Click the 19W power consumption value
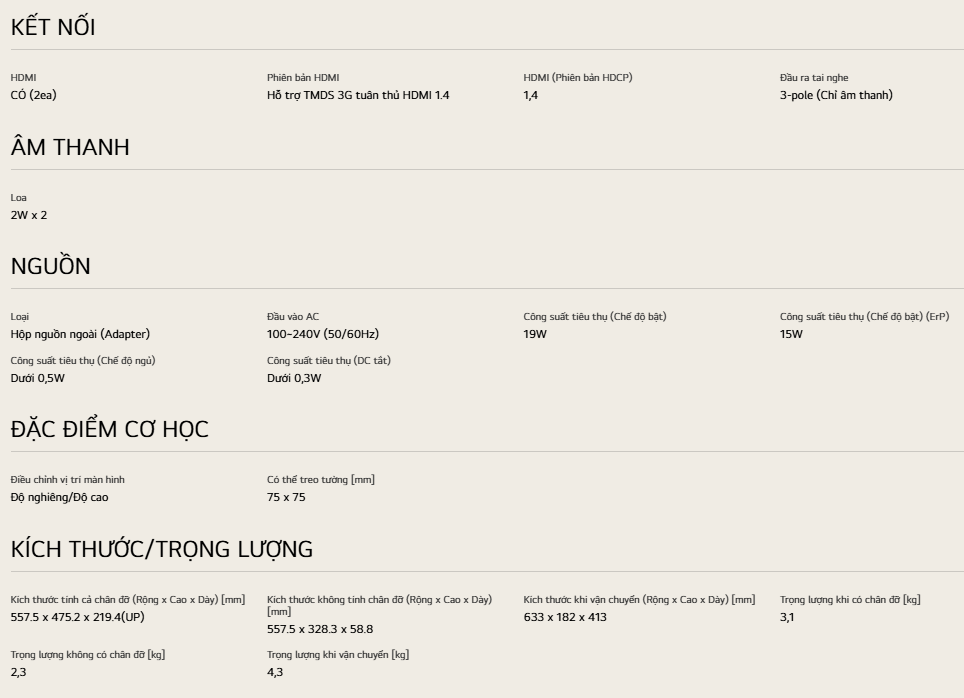 tap(535, 334)
